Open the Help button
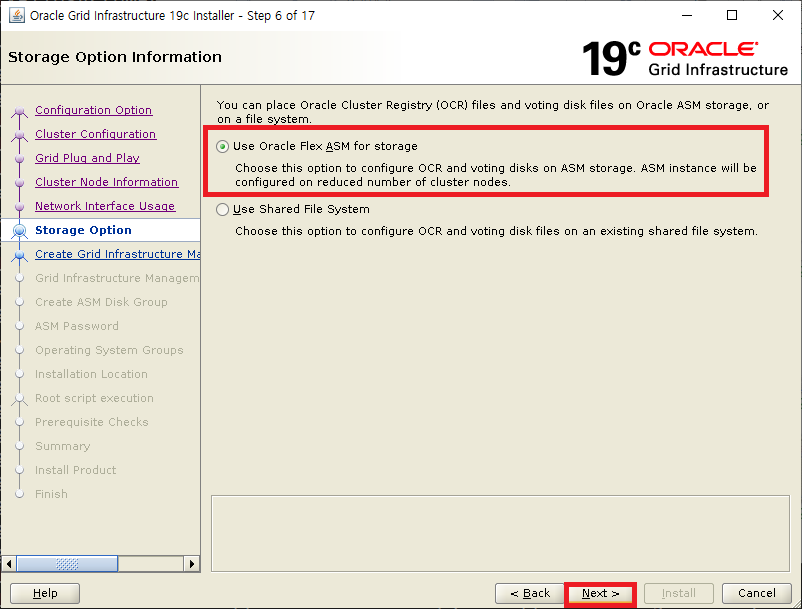802x609 pixels. (x=45, y=593)
